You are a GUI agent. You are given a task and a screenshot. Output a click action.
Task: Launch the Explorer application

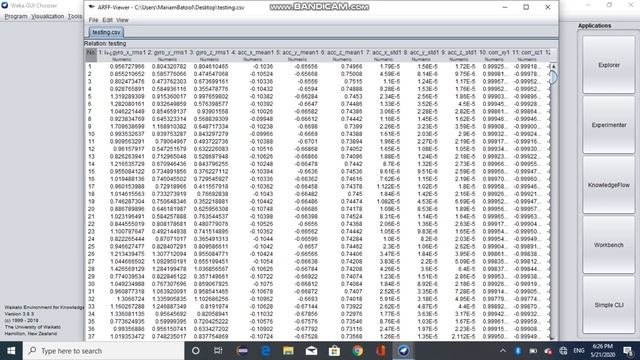point(609,65)
